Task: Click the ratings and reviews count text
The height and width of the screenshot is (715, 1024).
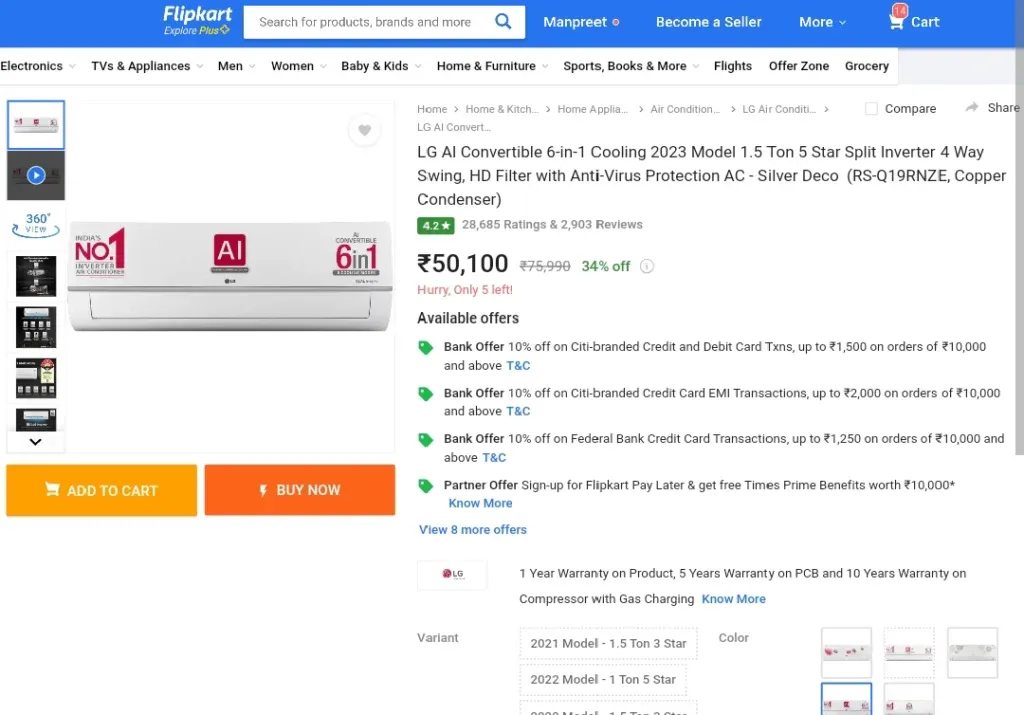Action: [552, 225]
